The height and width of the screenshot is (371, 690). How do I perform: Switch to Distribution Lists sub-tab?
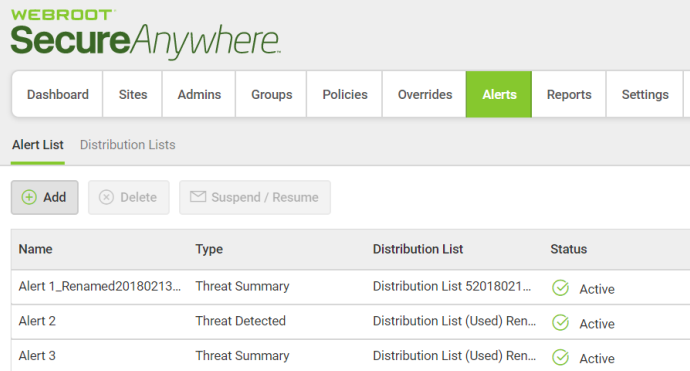pos(128,145)
